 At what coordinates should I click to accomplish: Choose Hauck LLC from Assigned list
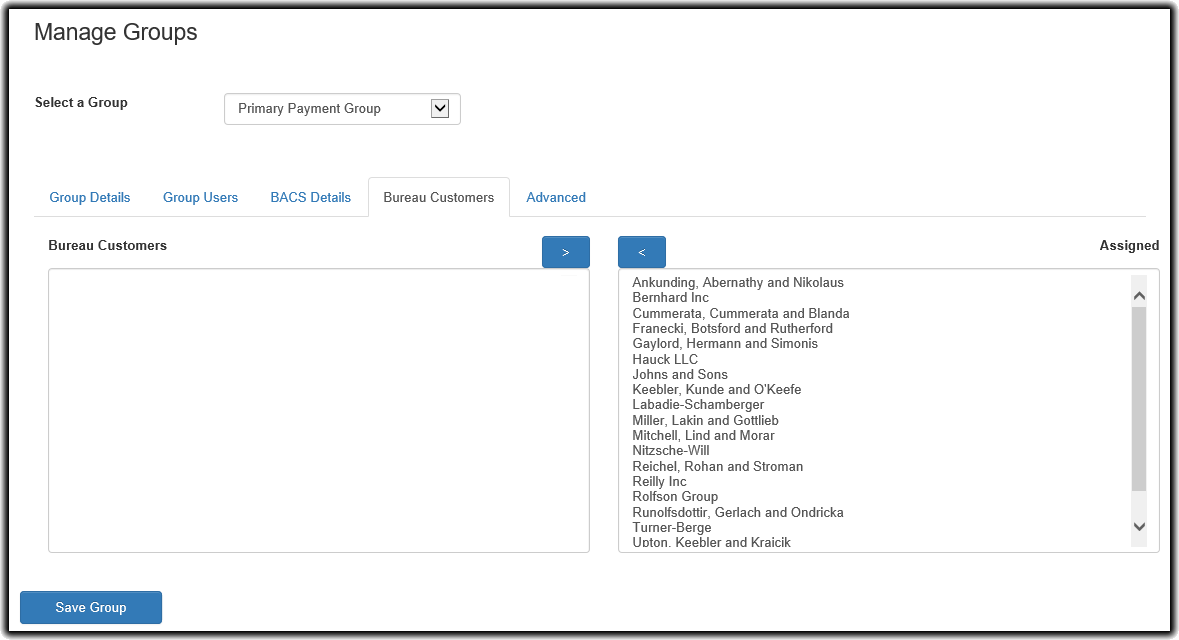point(665,359)
